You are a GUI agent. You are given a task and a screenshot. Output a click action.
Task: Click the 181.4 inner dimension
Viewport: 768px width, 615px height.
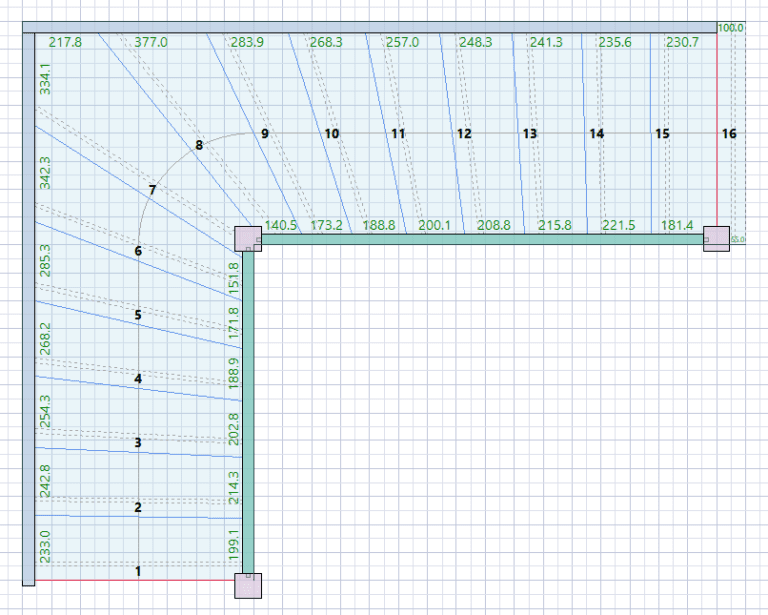677,225
